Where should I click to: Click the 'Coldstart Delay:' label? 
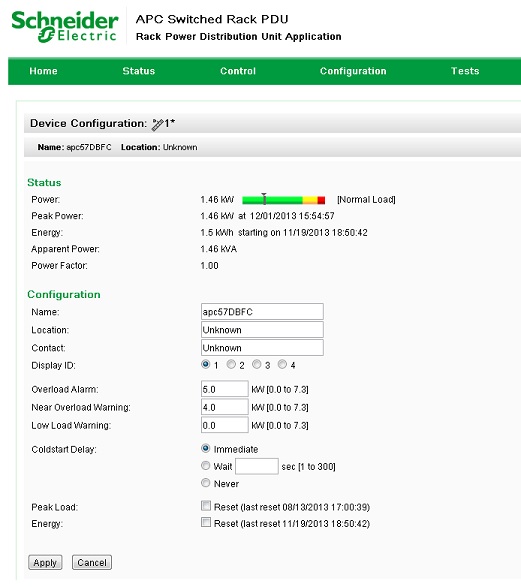[64, 449]
